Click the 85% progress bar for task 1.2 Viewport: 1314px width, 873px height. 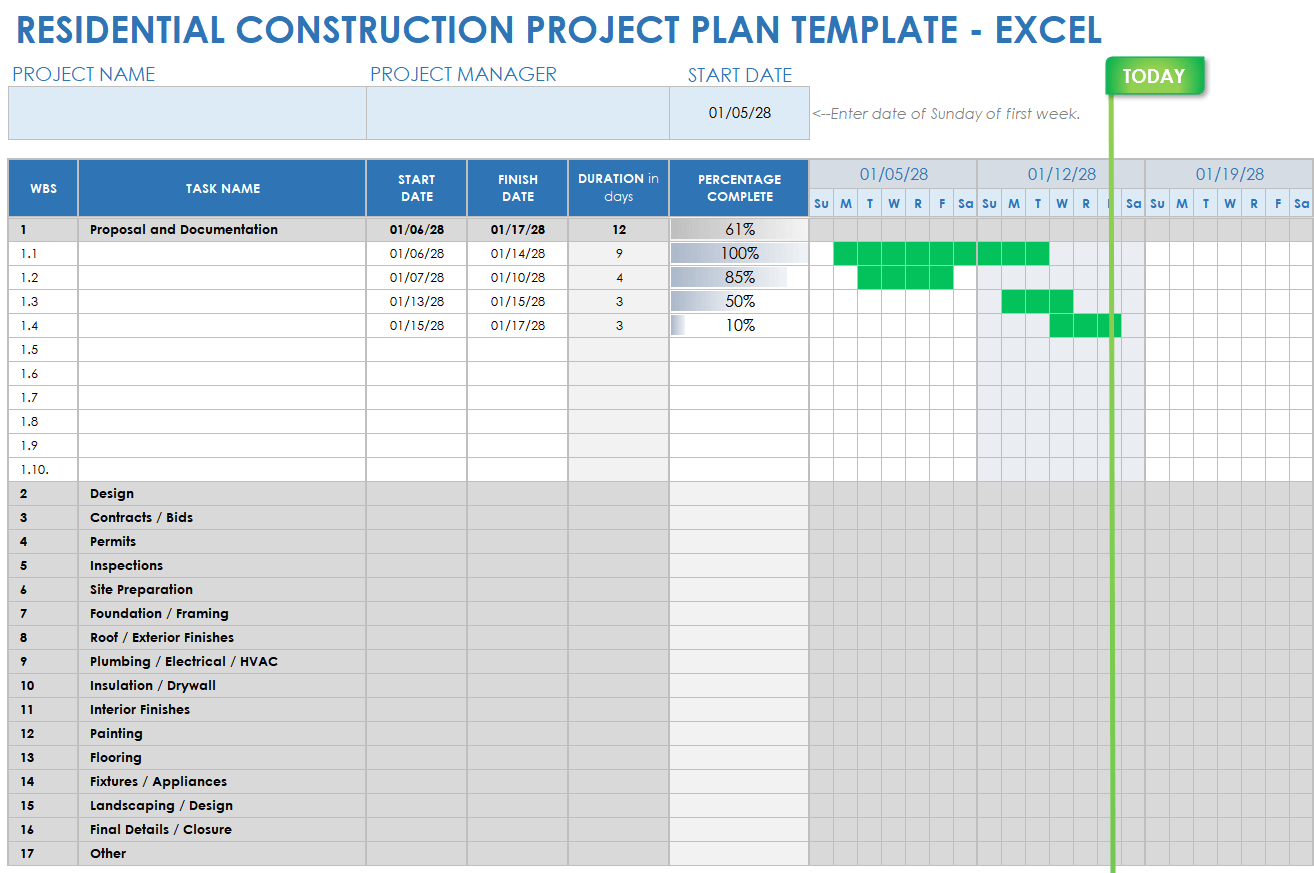coord(739,277)
